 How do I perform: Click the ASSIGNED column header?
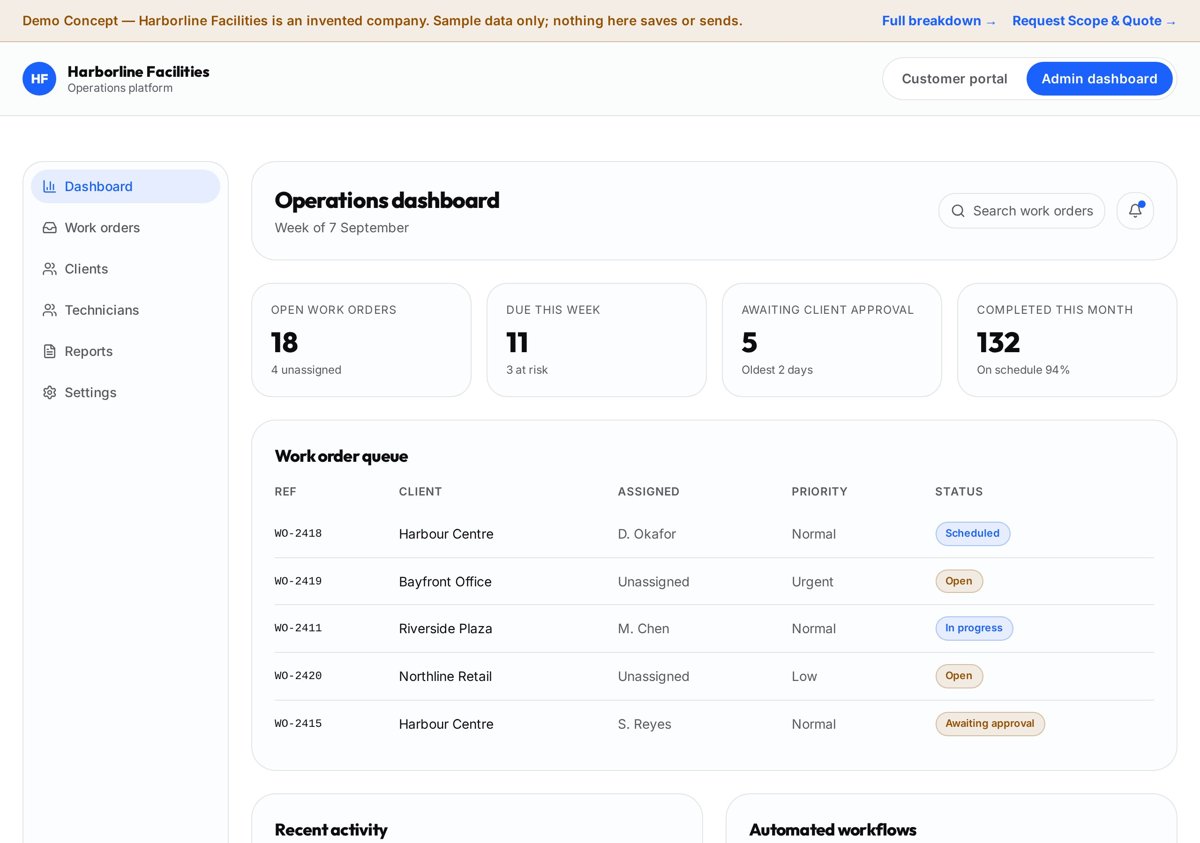pos(648,492)
